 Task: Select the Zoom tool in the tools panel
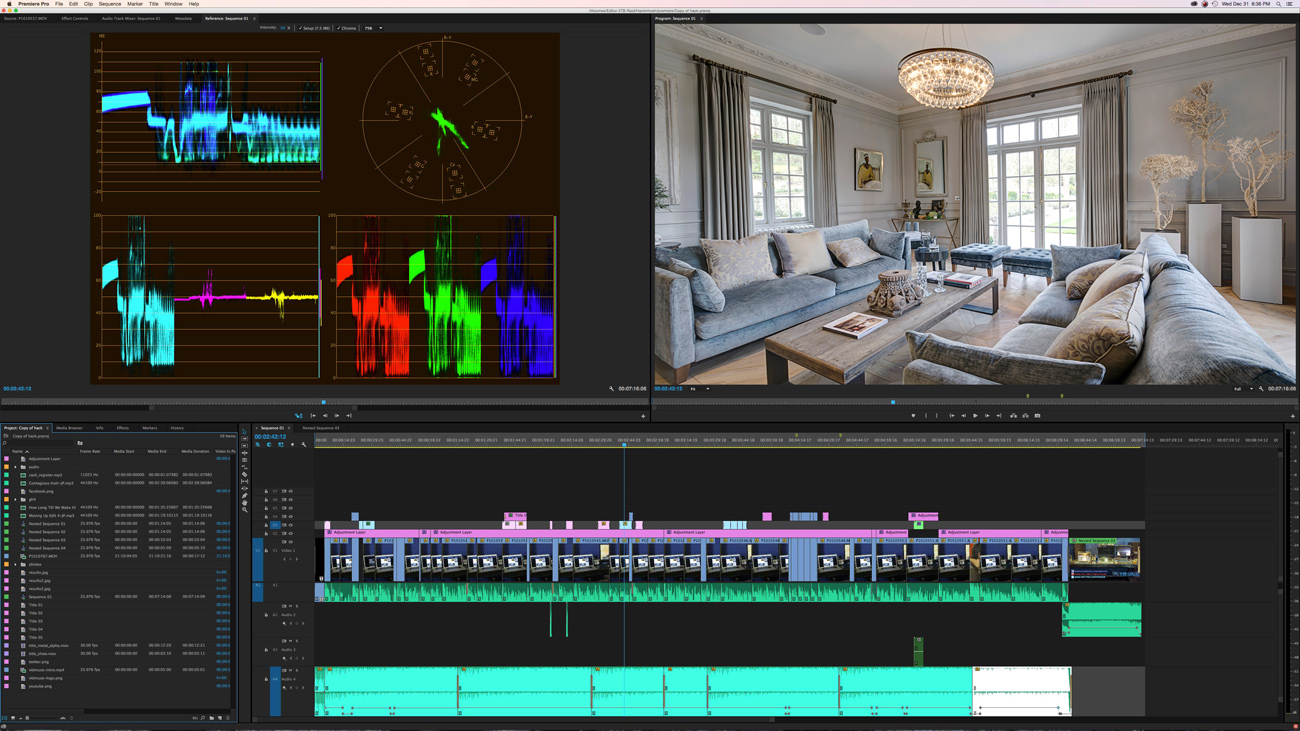[244, 510]
